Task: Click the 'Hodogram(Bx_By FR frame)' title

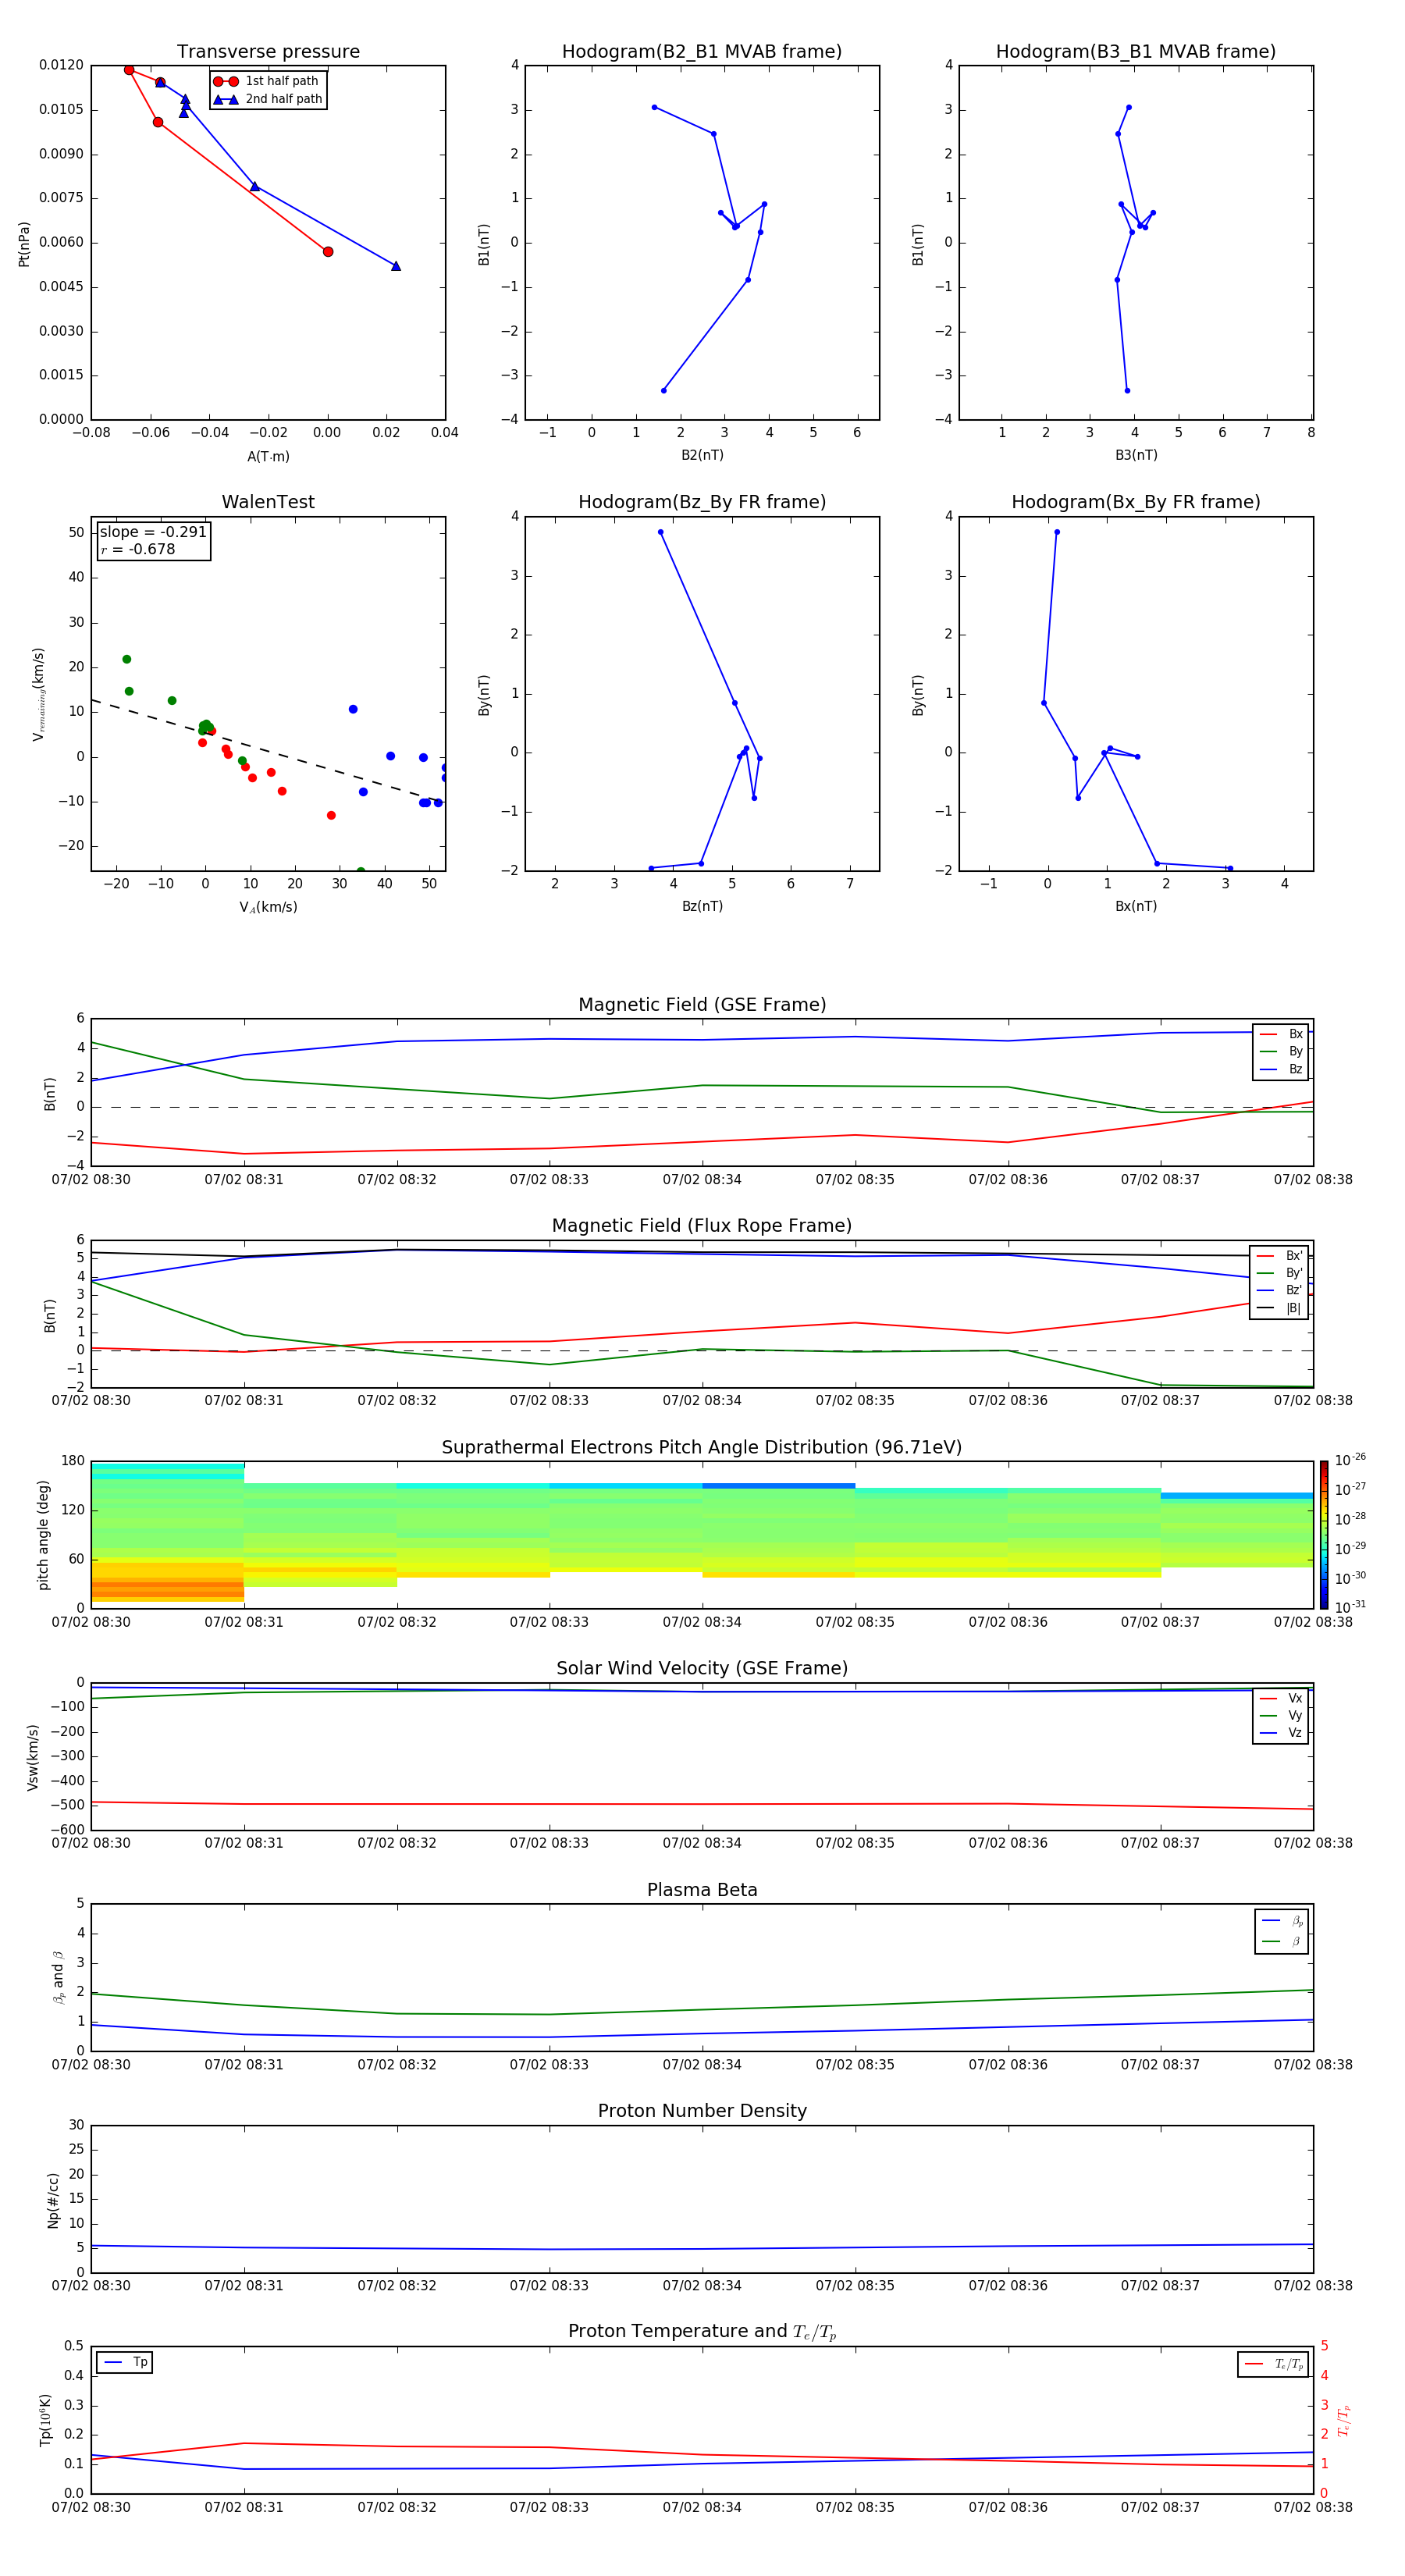Action: click(x=1136, y=502)
